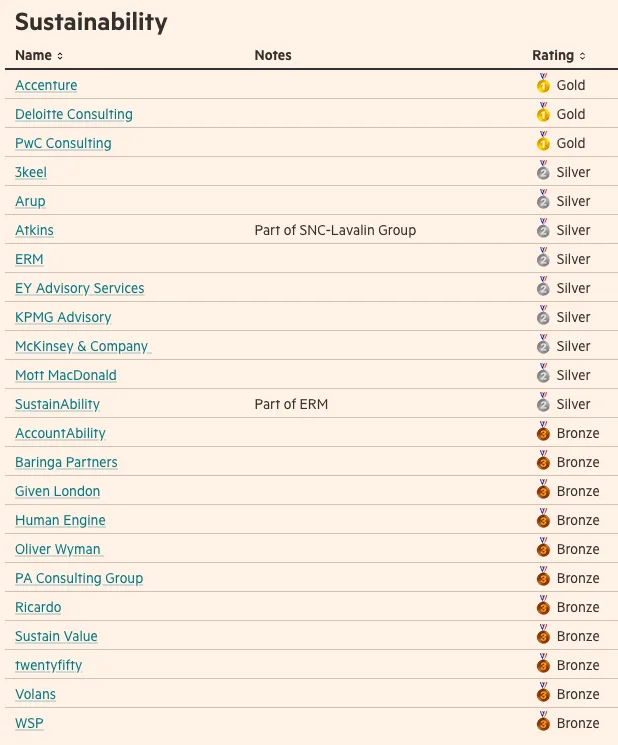This screenshot has height=745, width=618.
Task: Click the silver medal icon for KPMG Advisory
Action: (x=543, y=315)
